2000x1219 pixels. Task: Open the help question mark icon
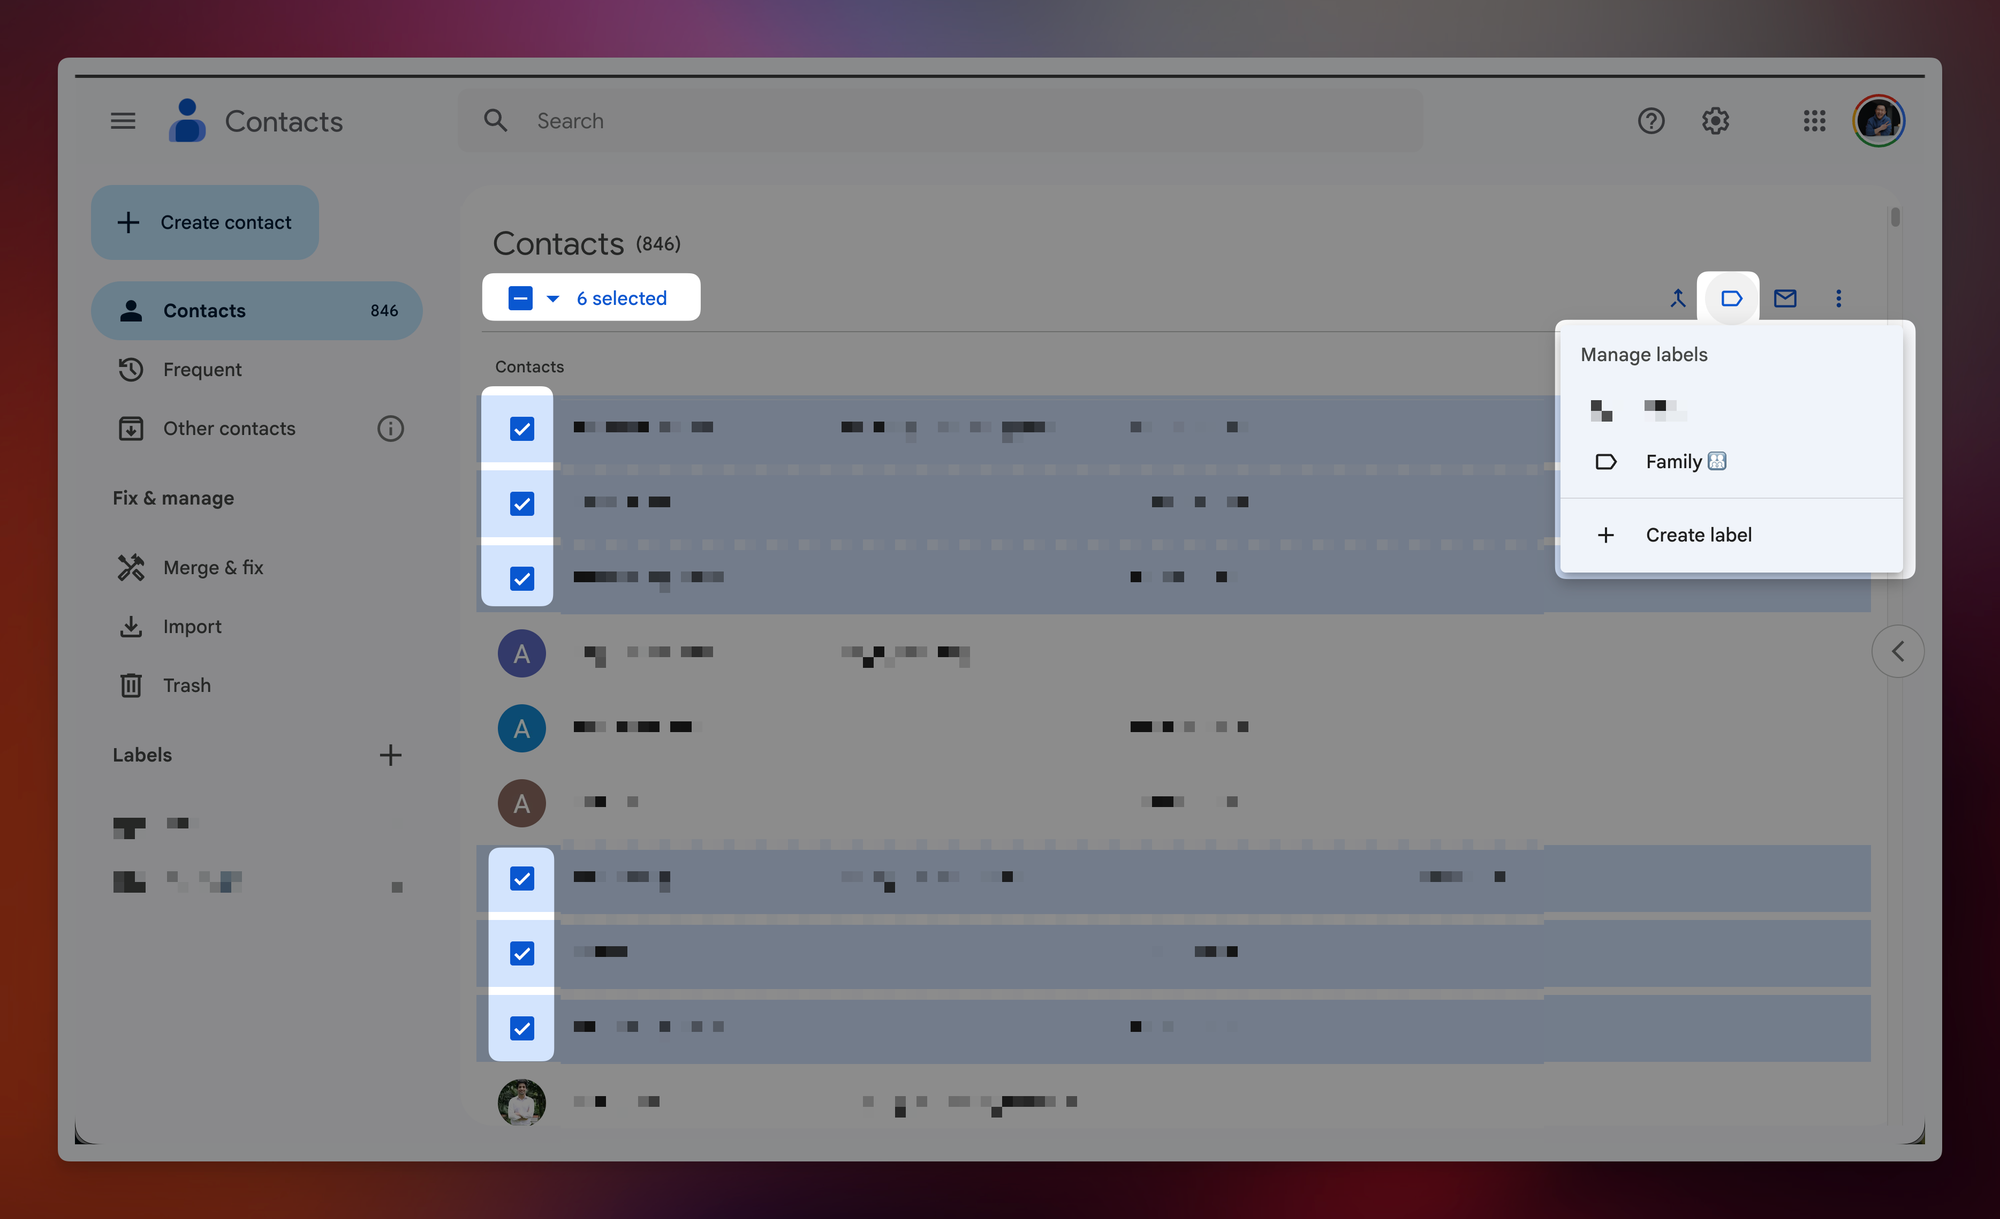pos(1651,121)
